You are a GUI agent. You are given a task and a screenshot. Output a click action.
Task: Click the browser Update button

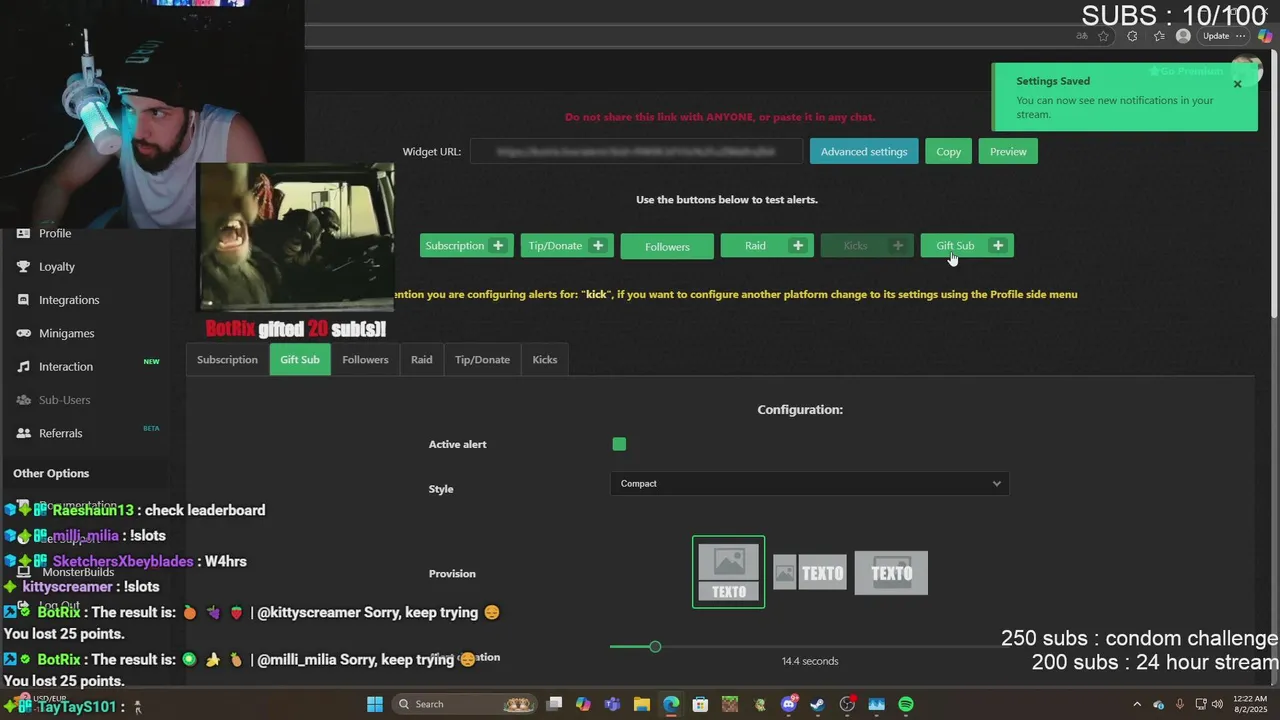(x=1223, y=36)
